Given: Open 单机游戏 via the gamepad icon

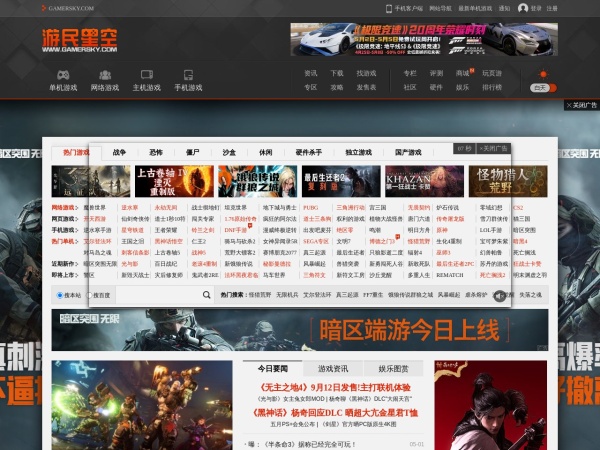Looking at the screenshot, I should coord(63,75).
